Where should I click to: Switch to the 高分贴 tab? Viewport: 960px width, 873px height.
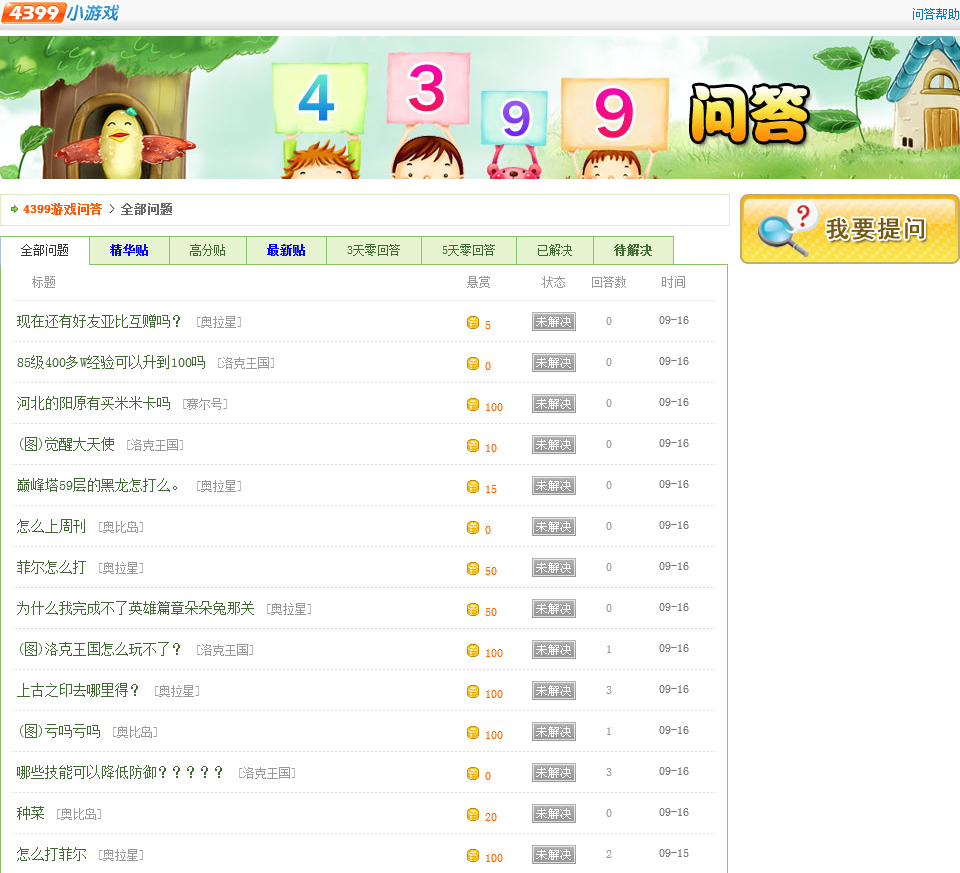point(208,250)
